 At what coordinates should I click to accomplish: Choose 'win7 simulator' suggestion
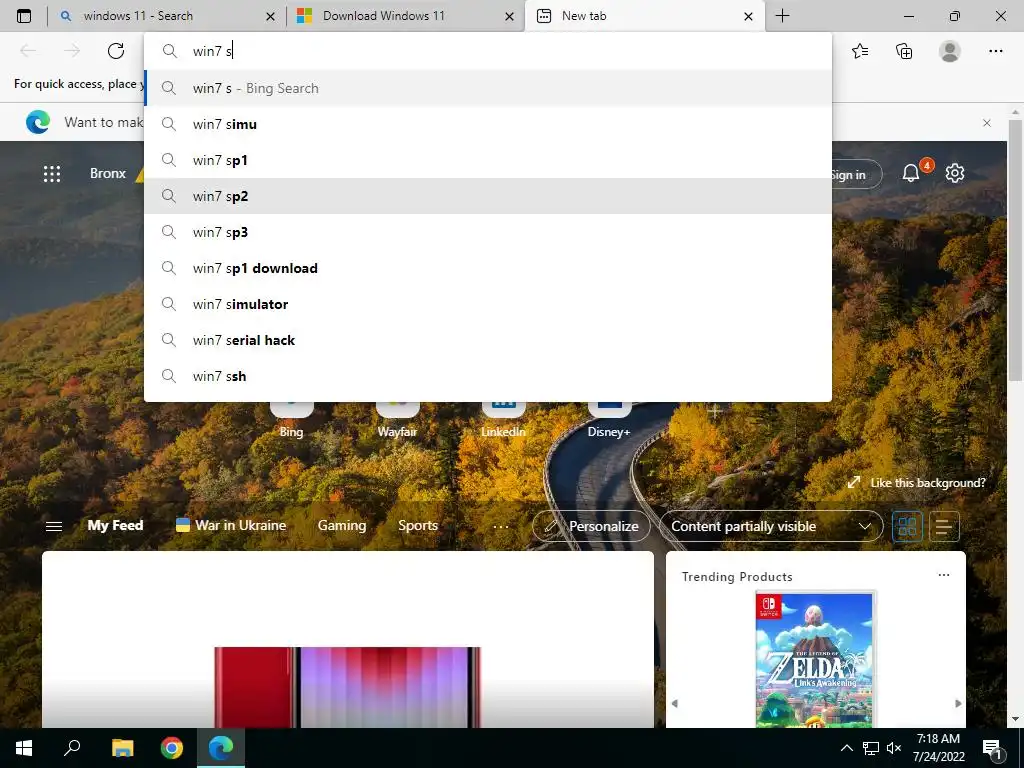488,304
